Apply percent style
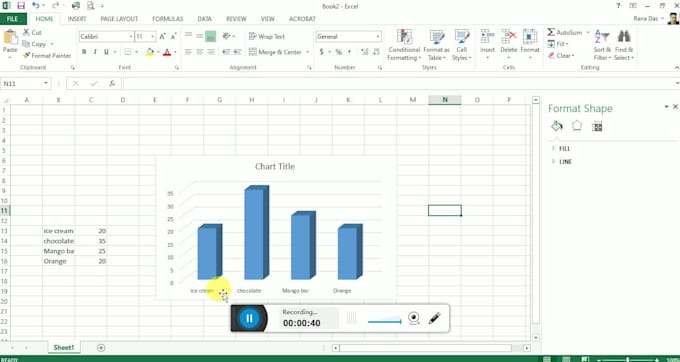The image size is (680, 362). coord(339,52)
